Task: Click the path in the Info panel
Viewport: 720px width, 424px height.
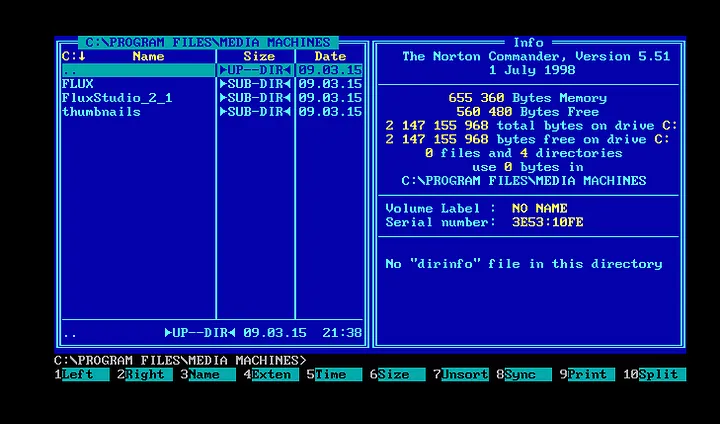Action: (523, 181)
